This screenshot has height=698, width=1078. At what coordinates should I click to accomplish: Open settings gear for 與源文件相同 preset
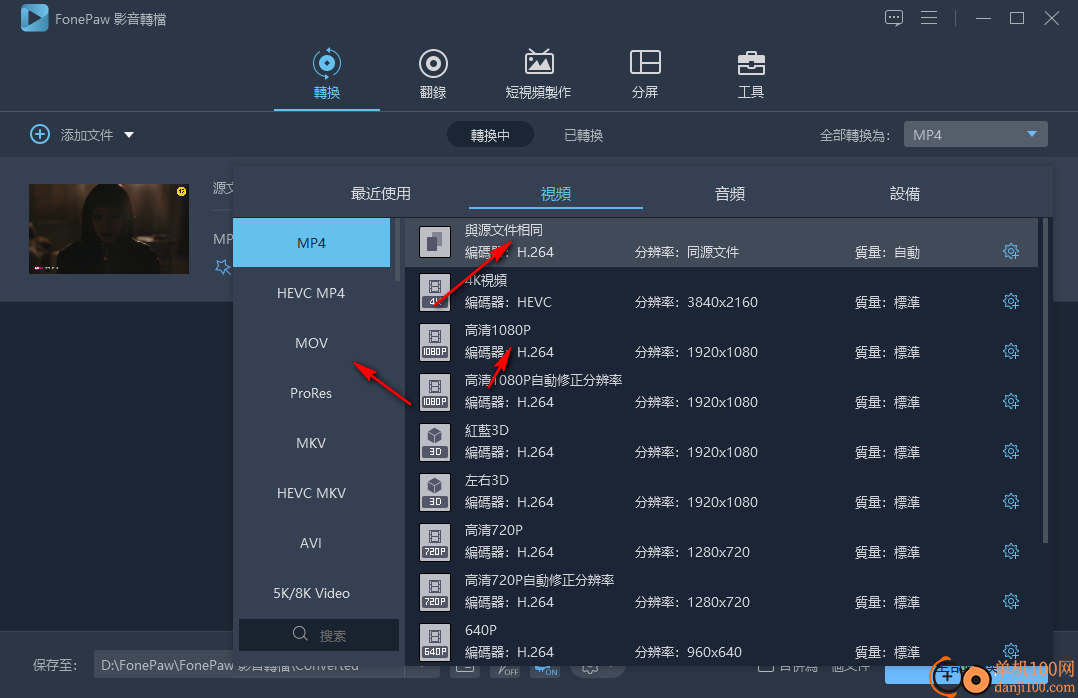(x=1011, y=251)
